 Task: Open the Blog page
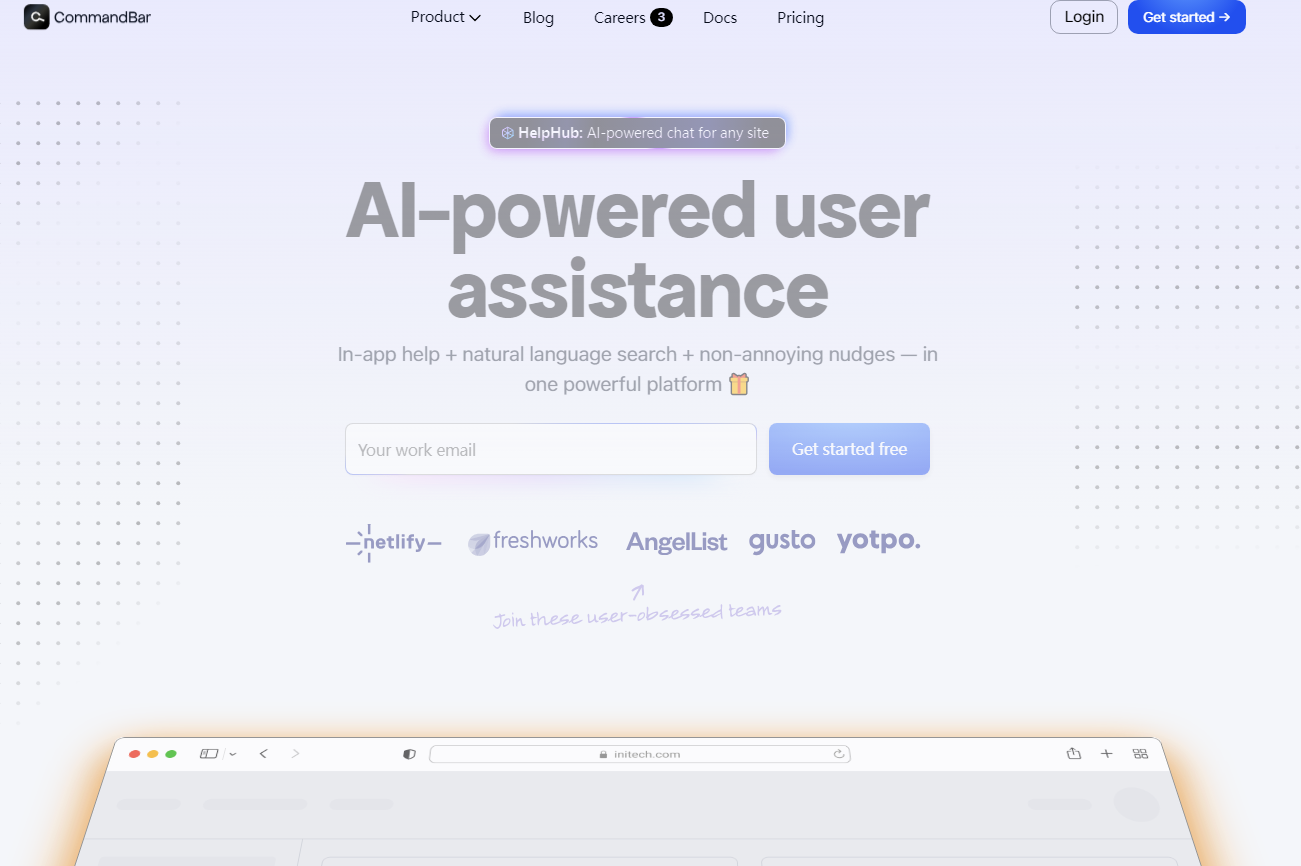click(x=538, y=18)
